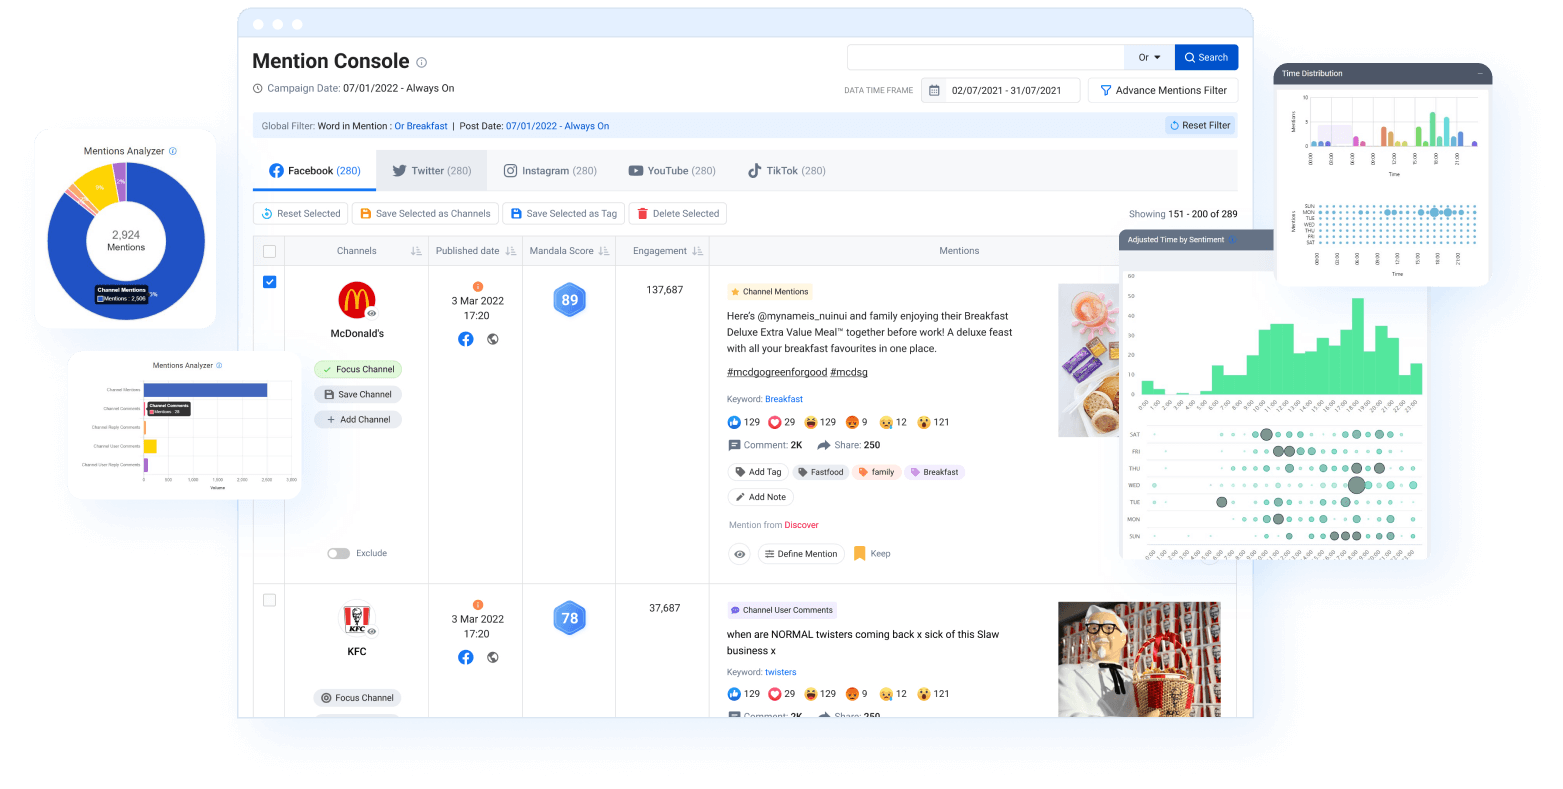Viewport: 1563px width, 789px height.
Task: Click the globe icon in KFC row
Action: (x=492, y=657)
